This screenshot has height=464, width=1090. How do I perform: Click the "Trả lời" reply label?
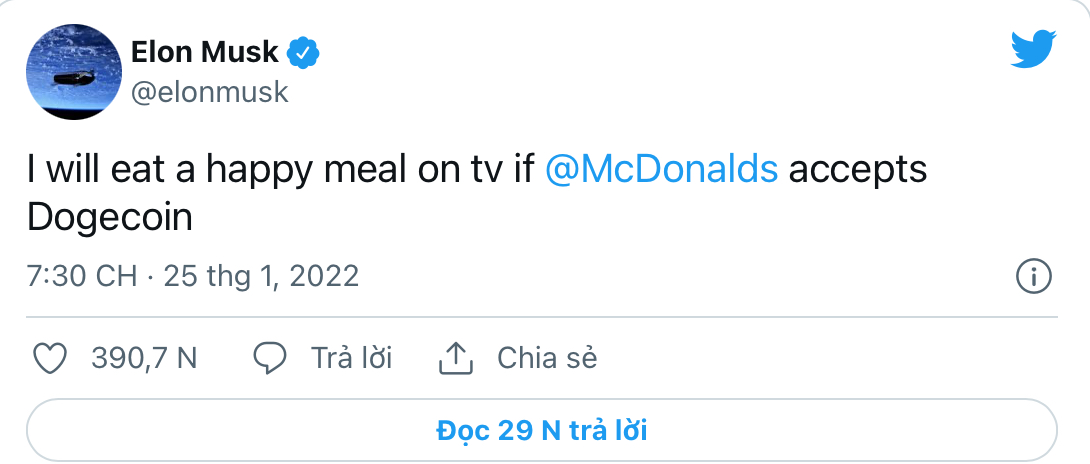pos(351,357)
